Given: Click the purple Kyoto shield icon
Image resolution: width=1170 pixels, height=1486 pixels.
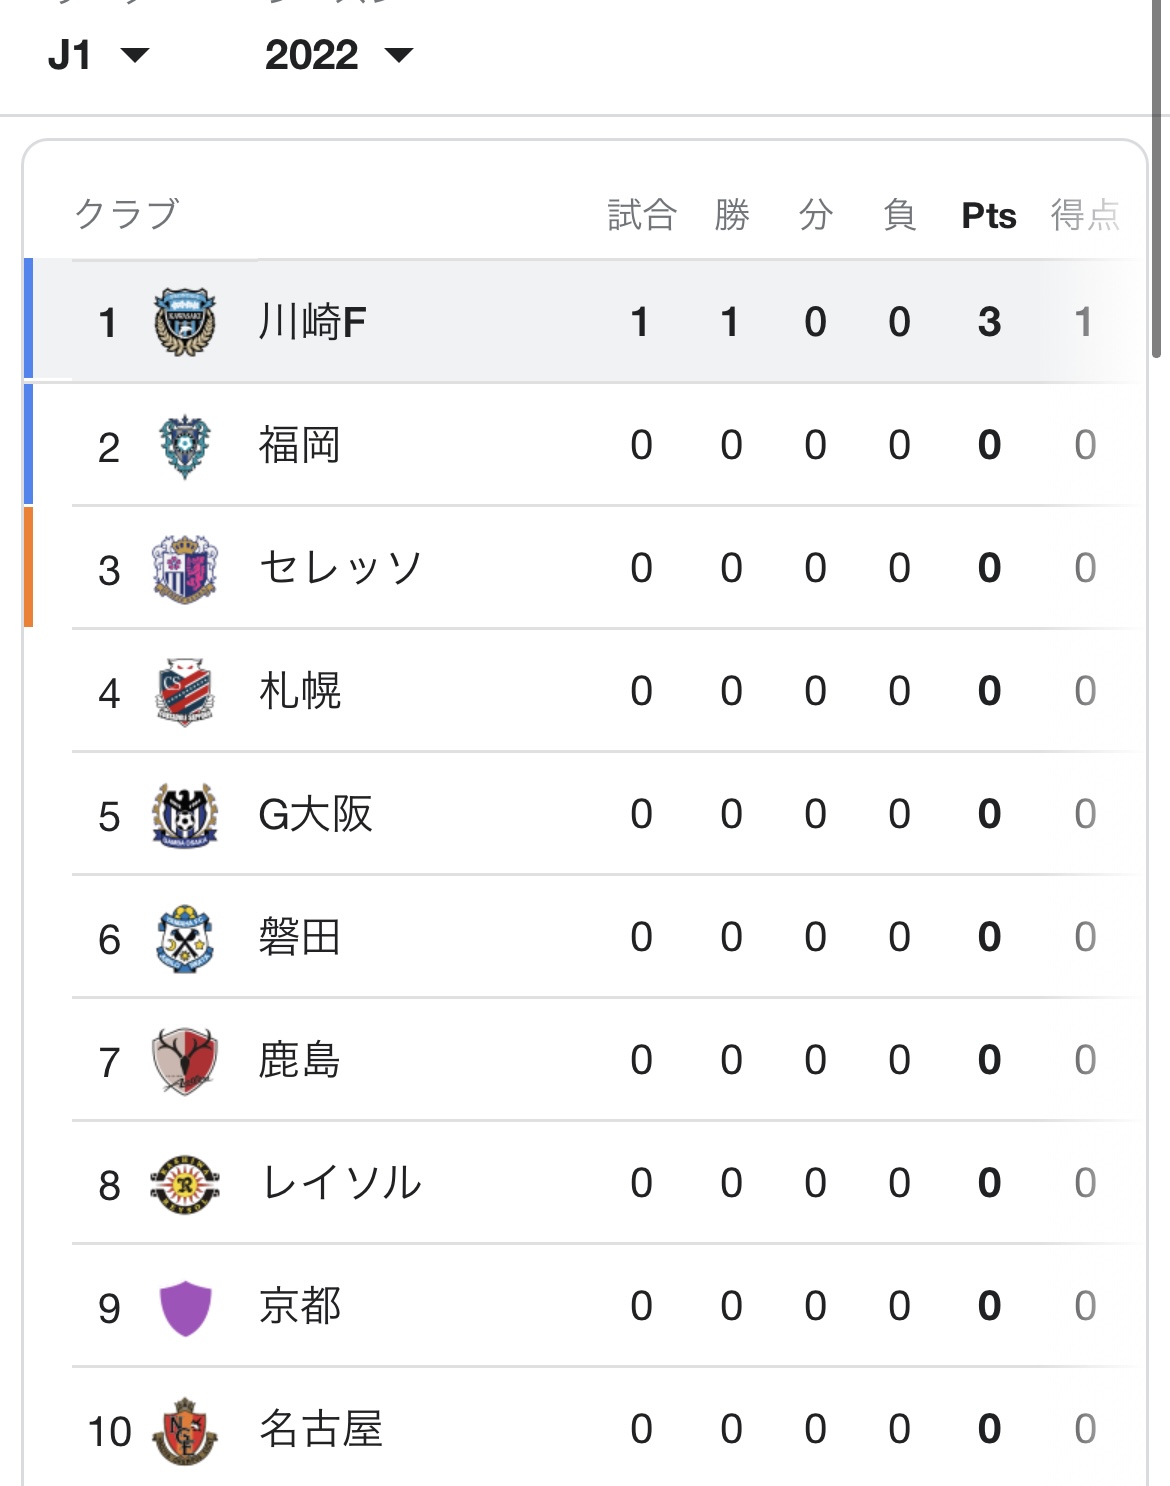Looking at the screenshot, I should (x=185, y=1307).
